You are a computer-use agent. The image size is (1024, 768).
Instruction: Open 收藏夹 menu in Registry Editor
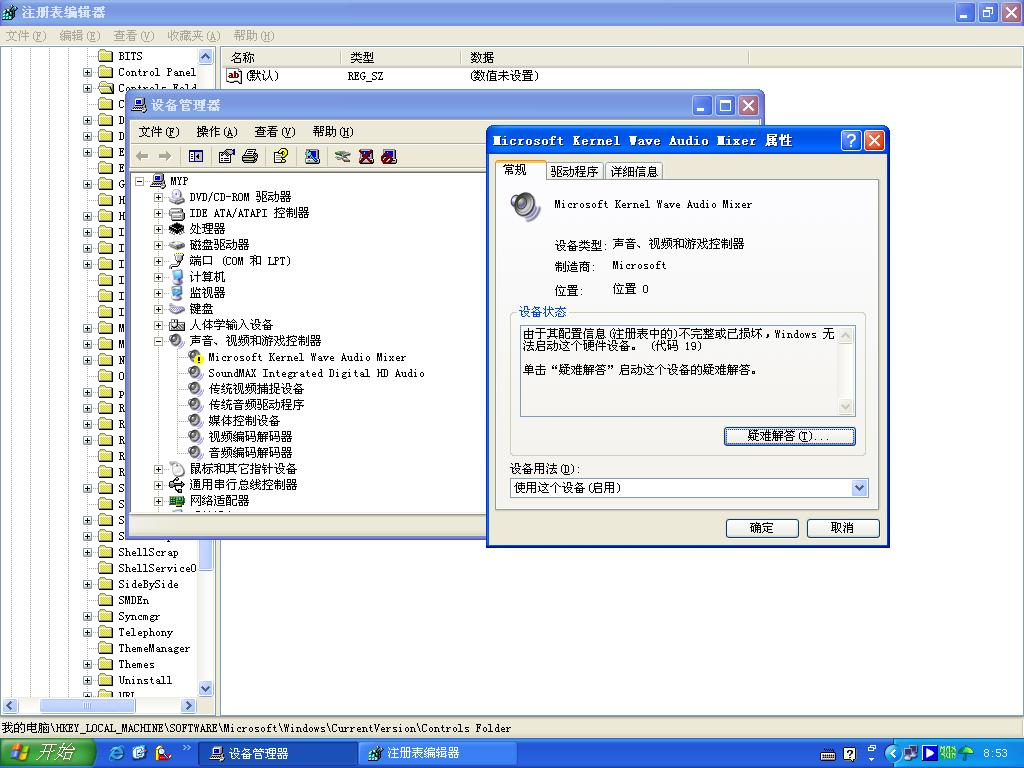point(193,36)
